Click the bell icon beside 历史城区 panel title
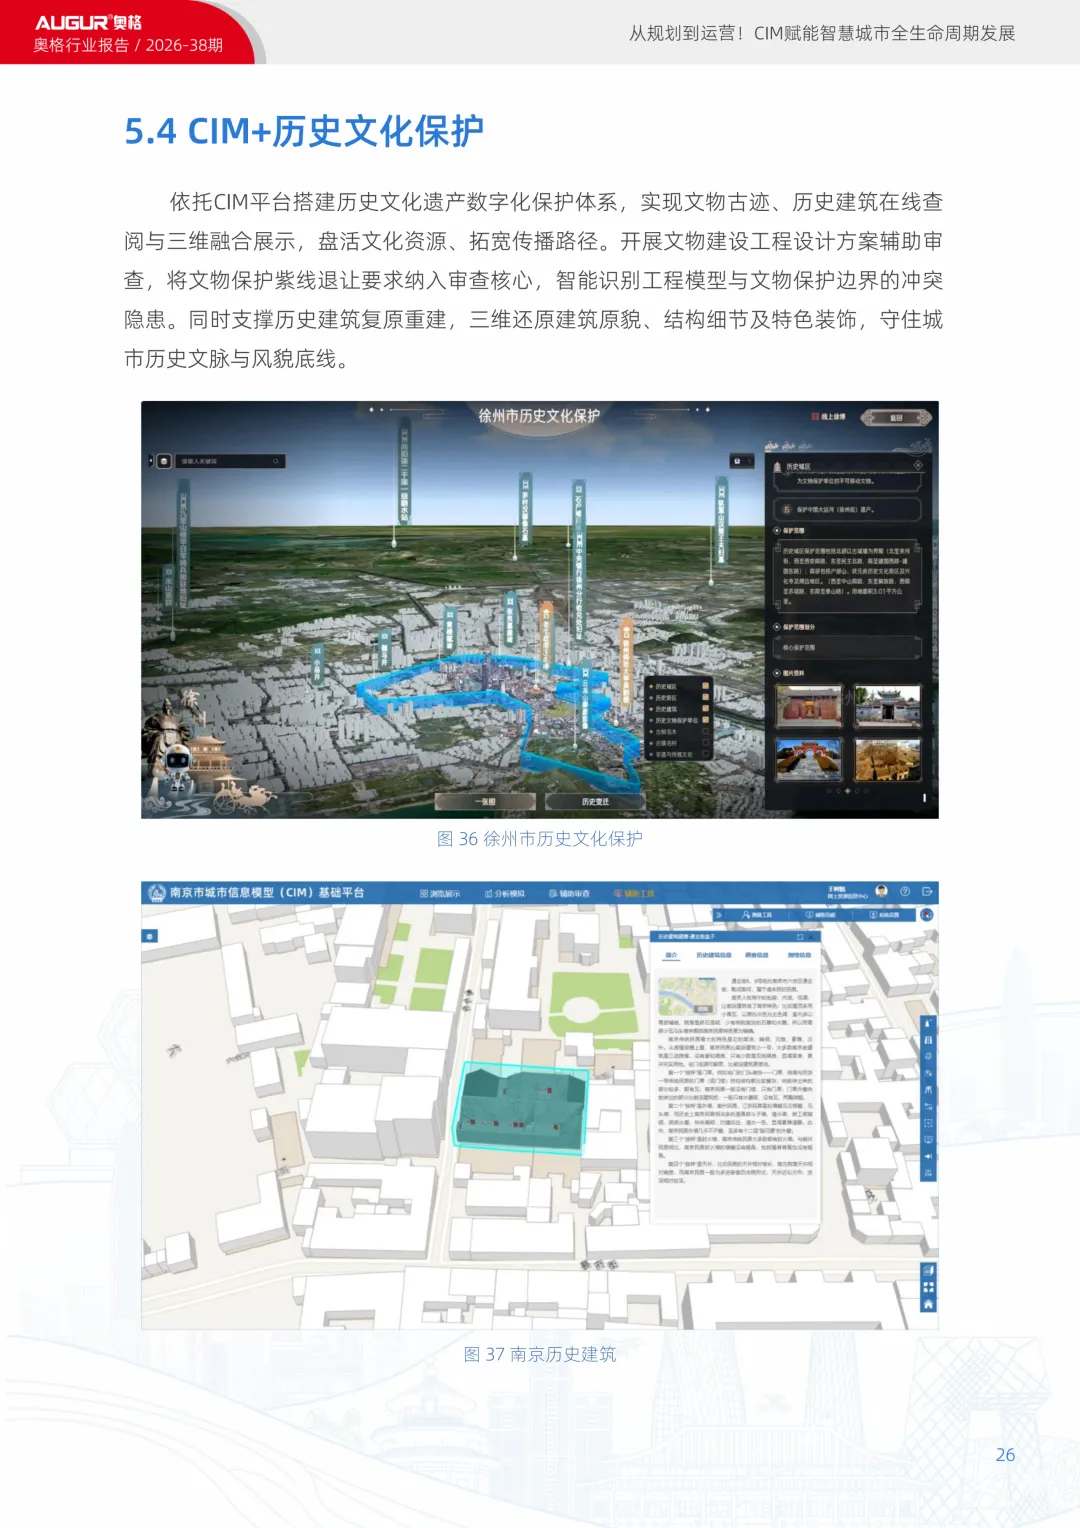The height and width of the screenshot is (1528, 1080). [x=777, y=466]
